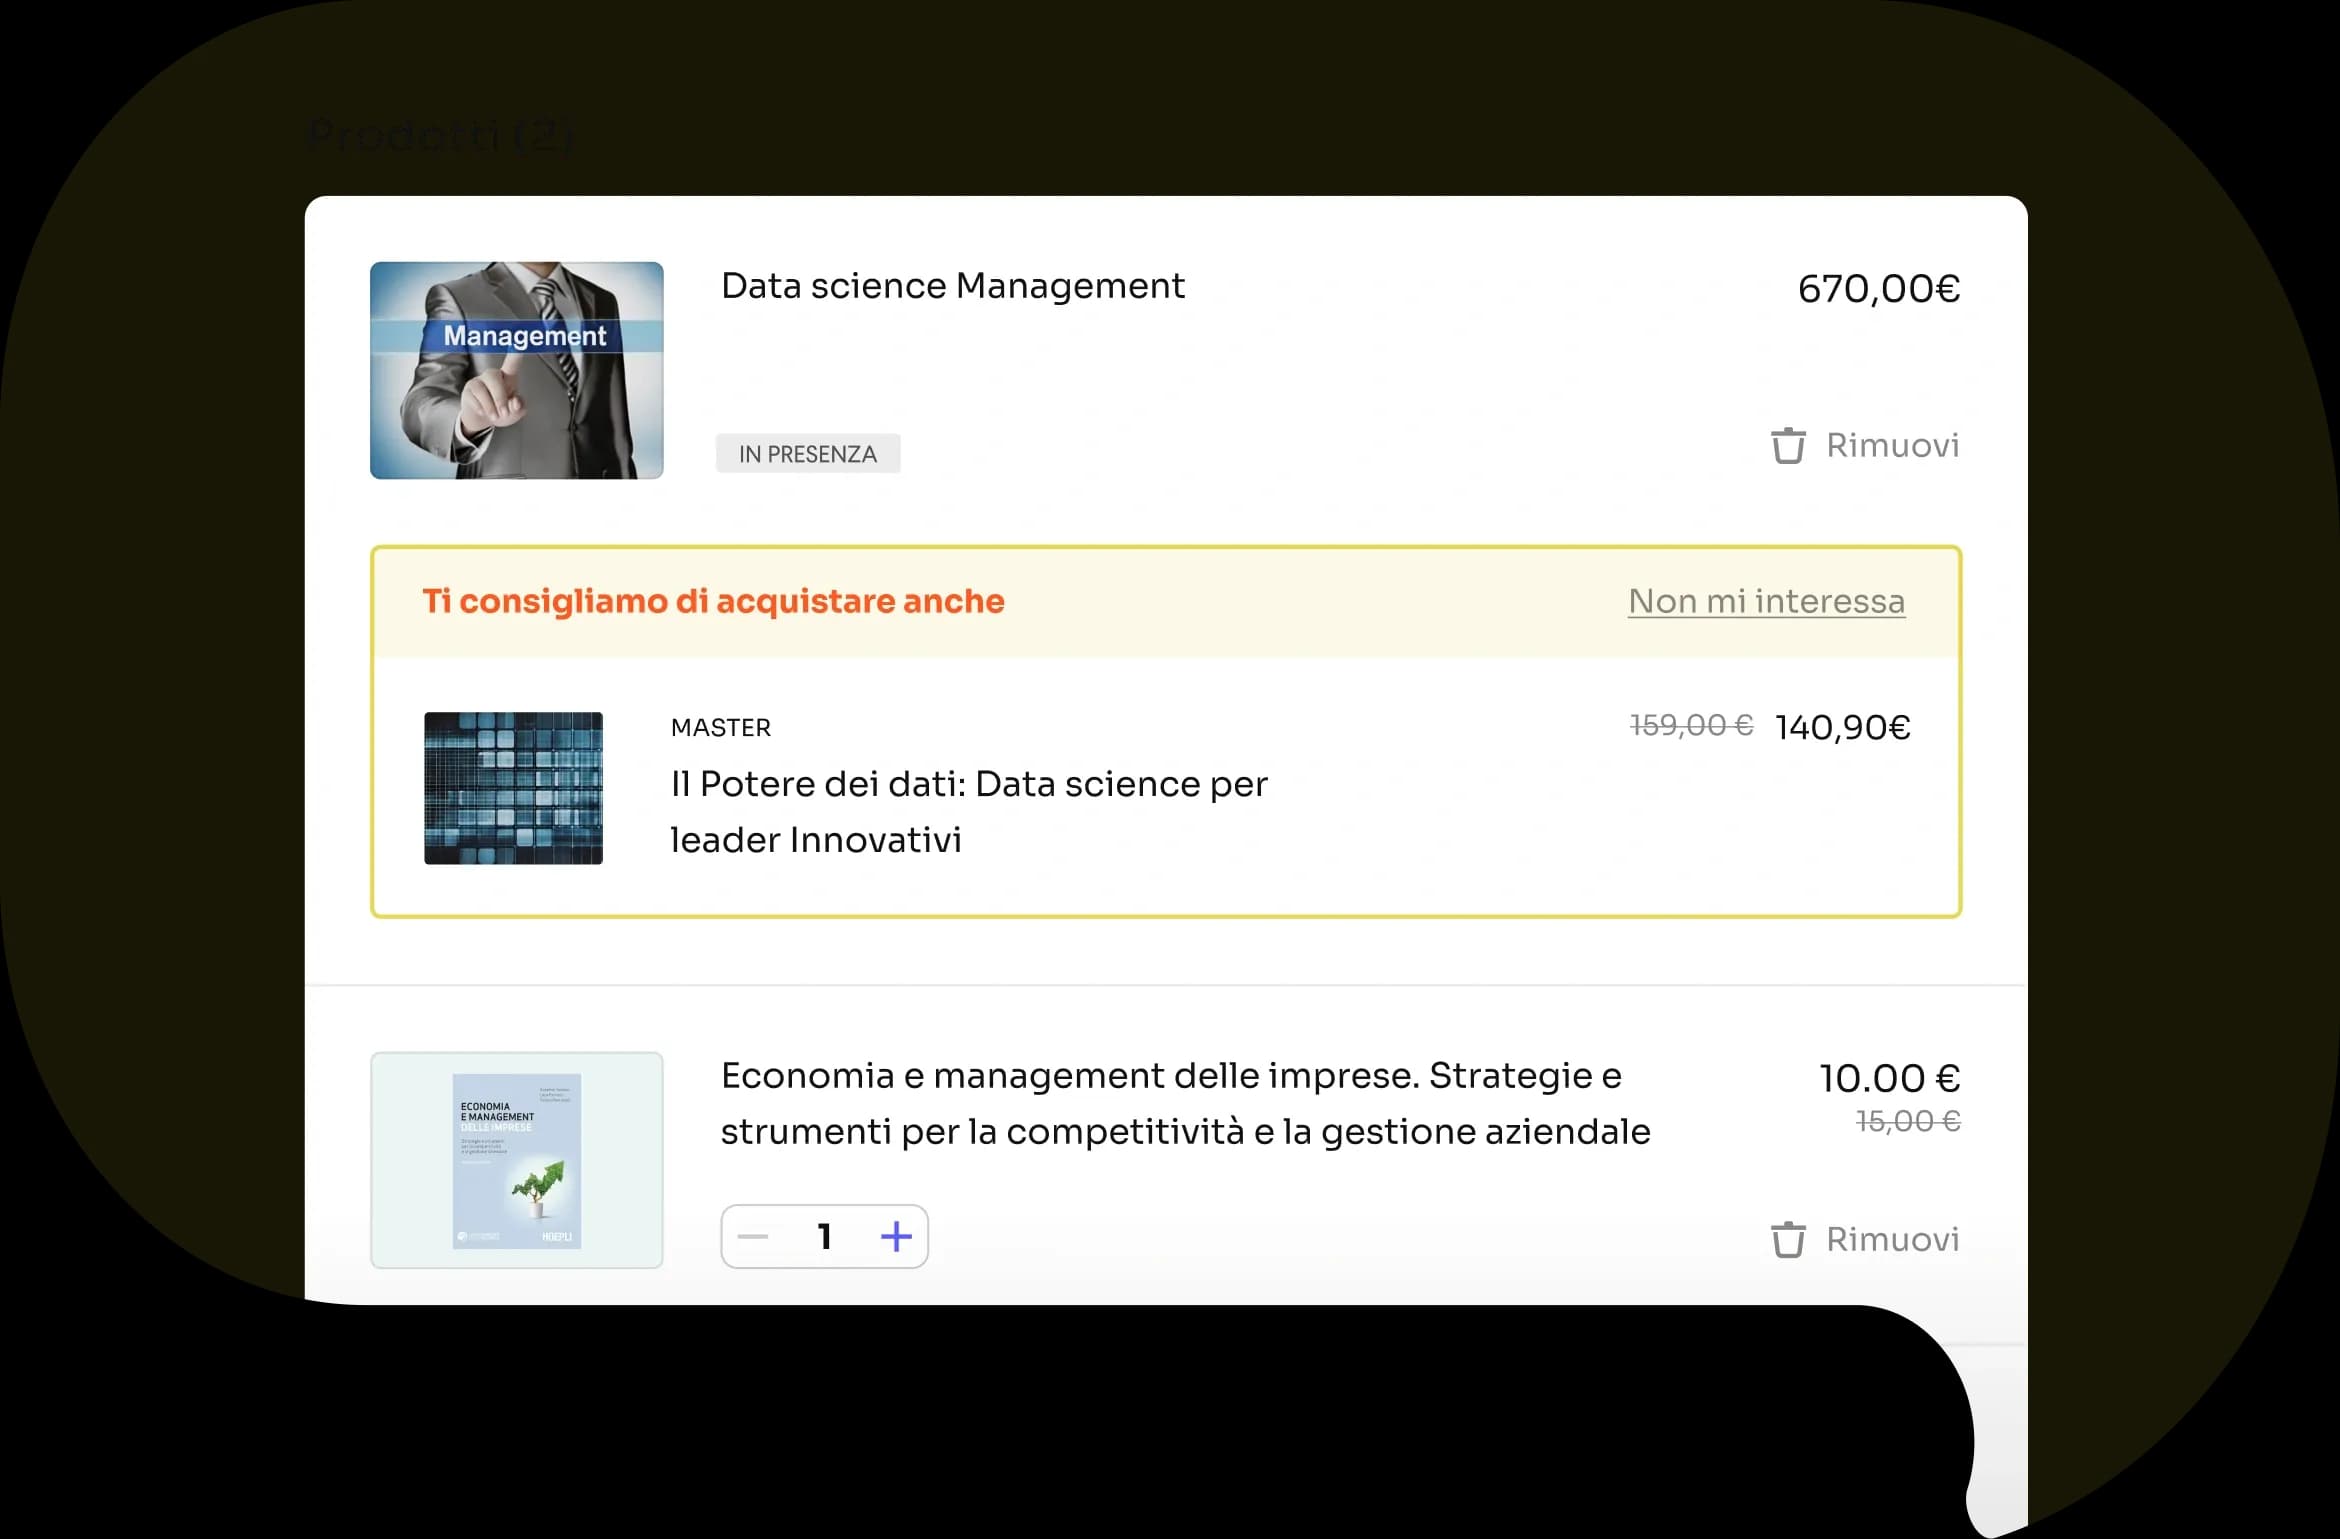
Task: Open Data science Management product thumbnail
Action: pos(516,370)
